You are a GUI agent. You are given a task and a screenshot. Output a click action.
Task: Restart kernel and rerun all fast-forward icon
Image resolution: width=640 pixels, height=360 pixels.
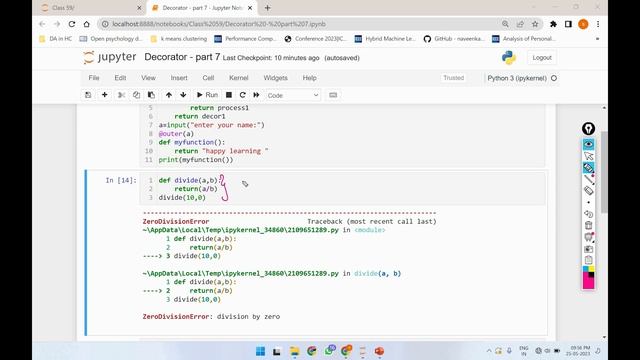(256, 95)
